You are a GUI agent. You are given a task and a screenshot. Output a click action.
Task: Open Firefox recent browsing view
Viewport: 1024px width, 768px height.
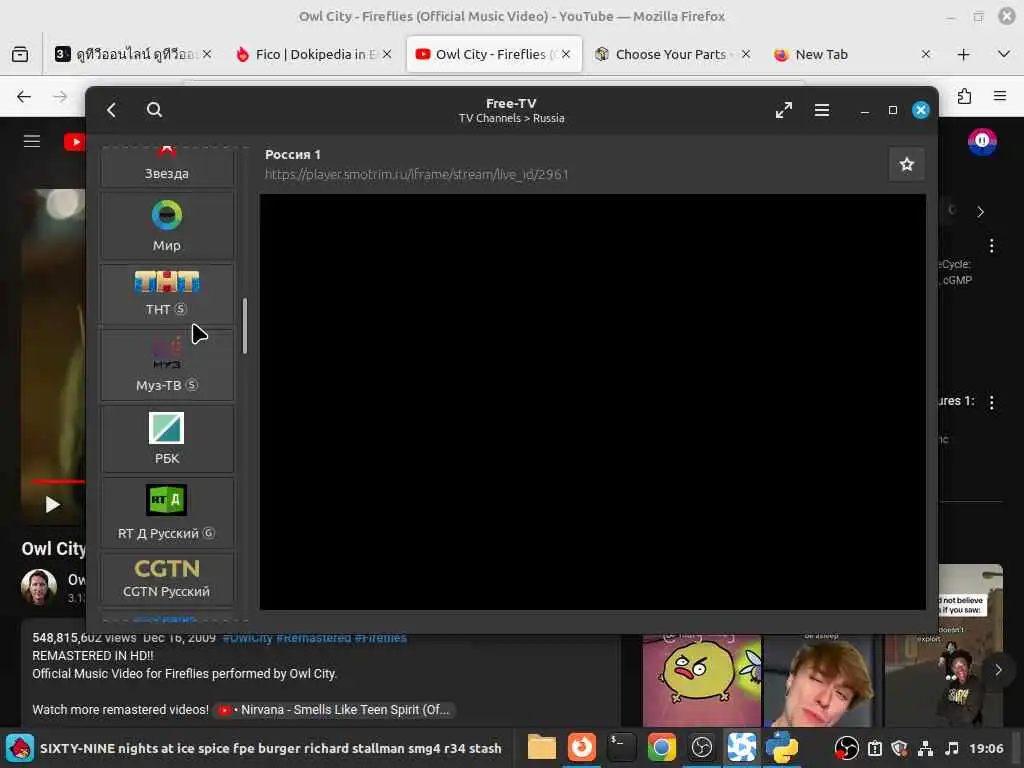[20, 54]
